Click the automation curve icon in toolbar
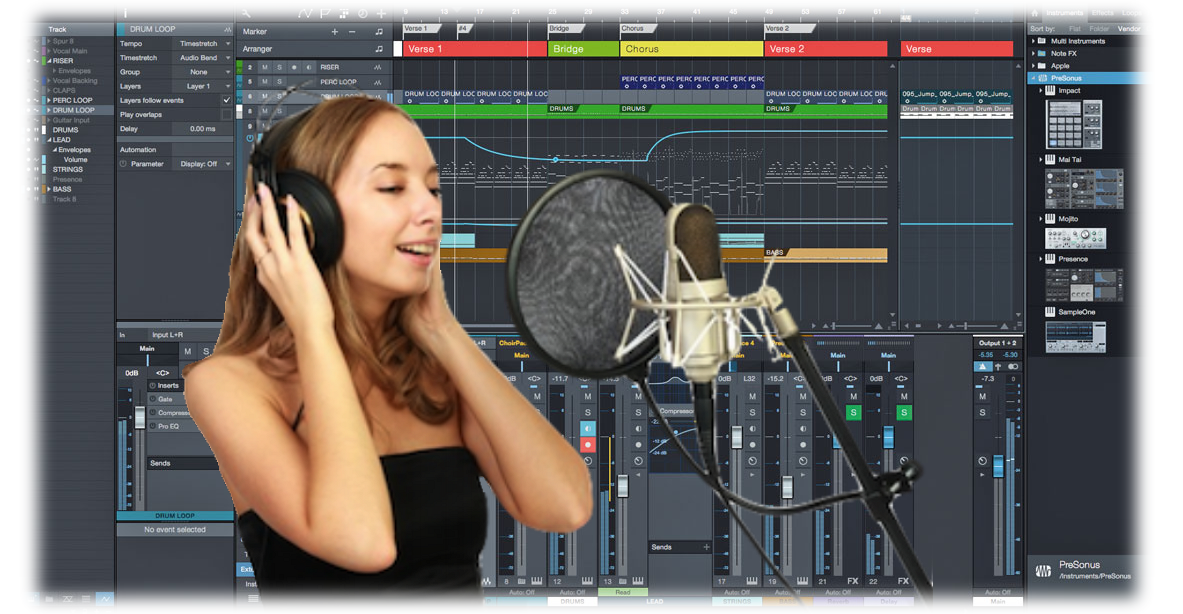 tap(305, 13)
